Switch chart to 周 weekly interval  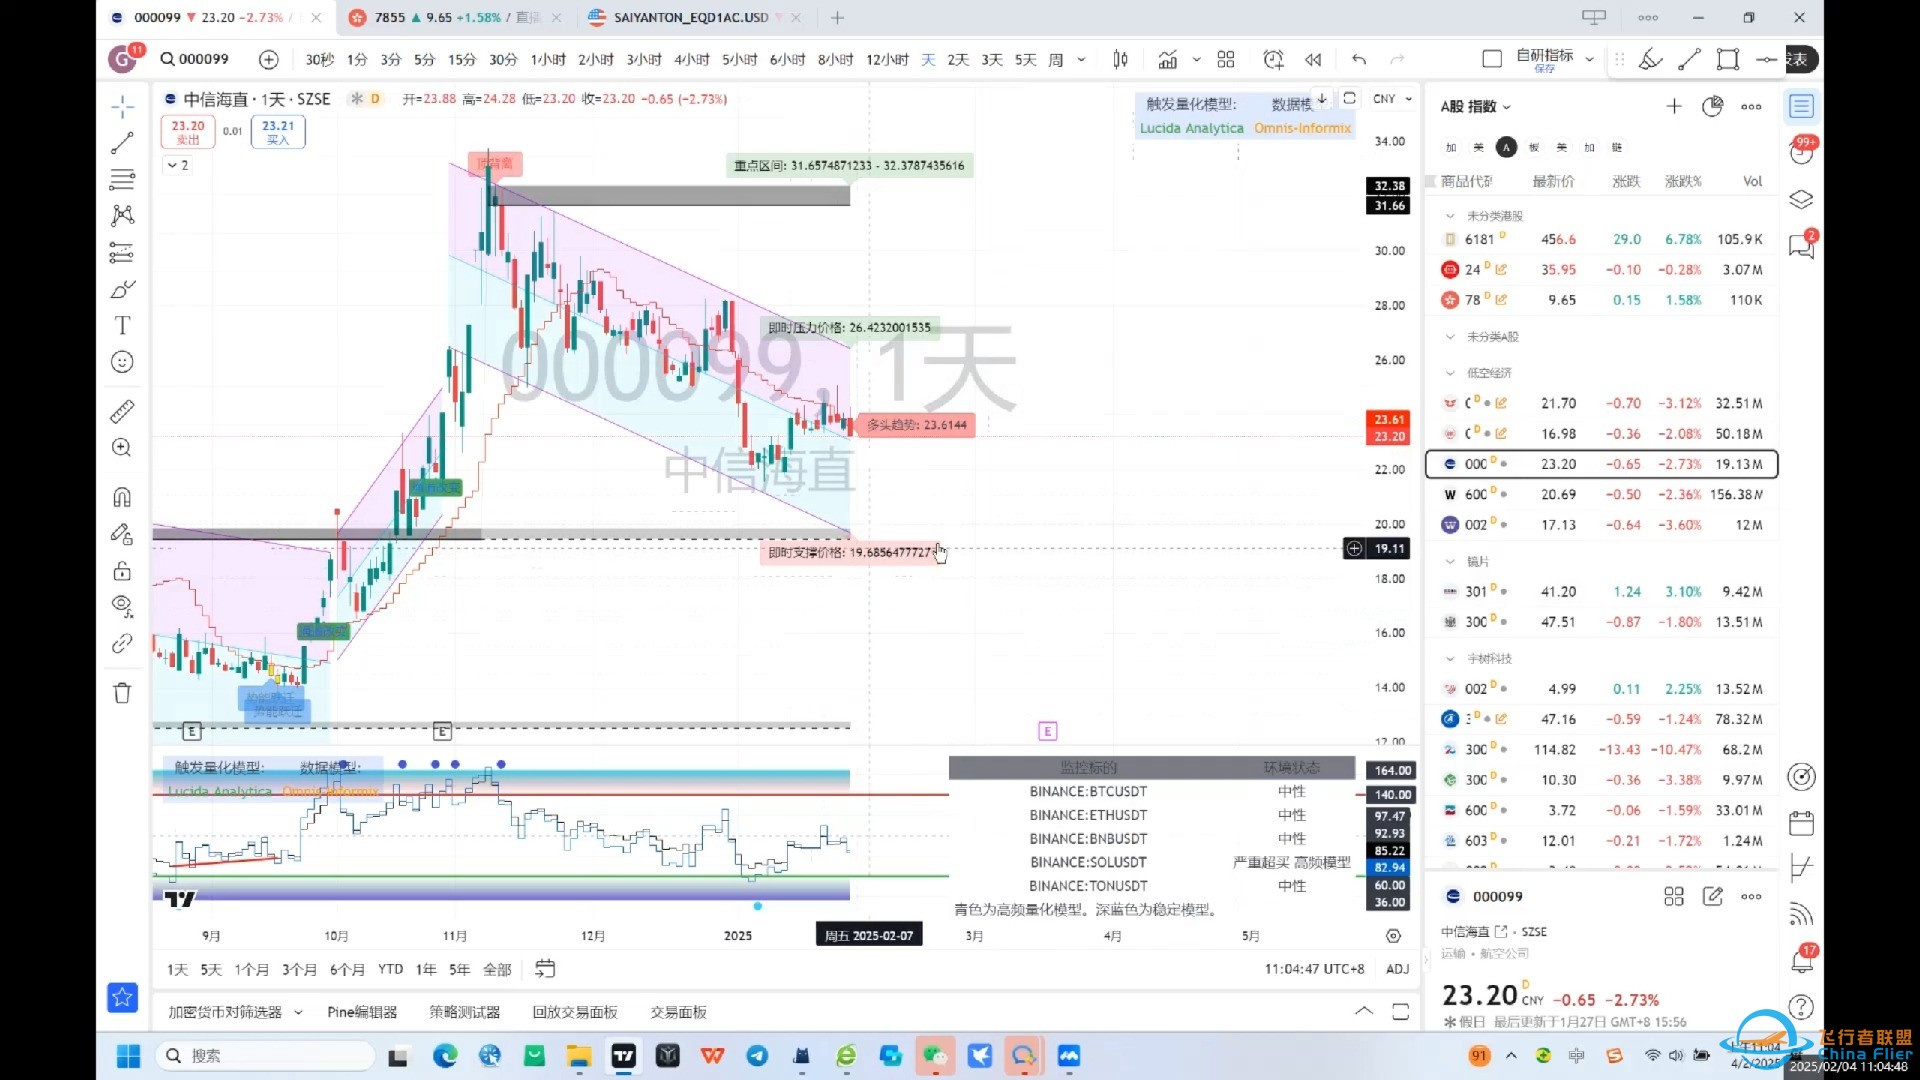click(1055, 60)
